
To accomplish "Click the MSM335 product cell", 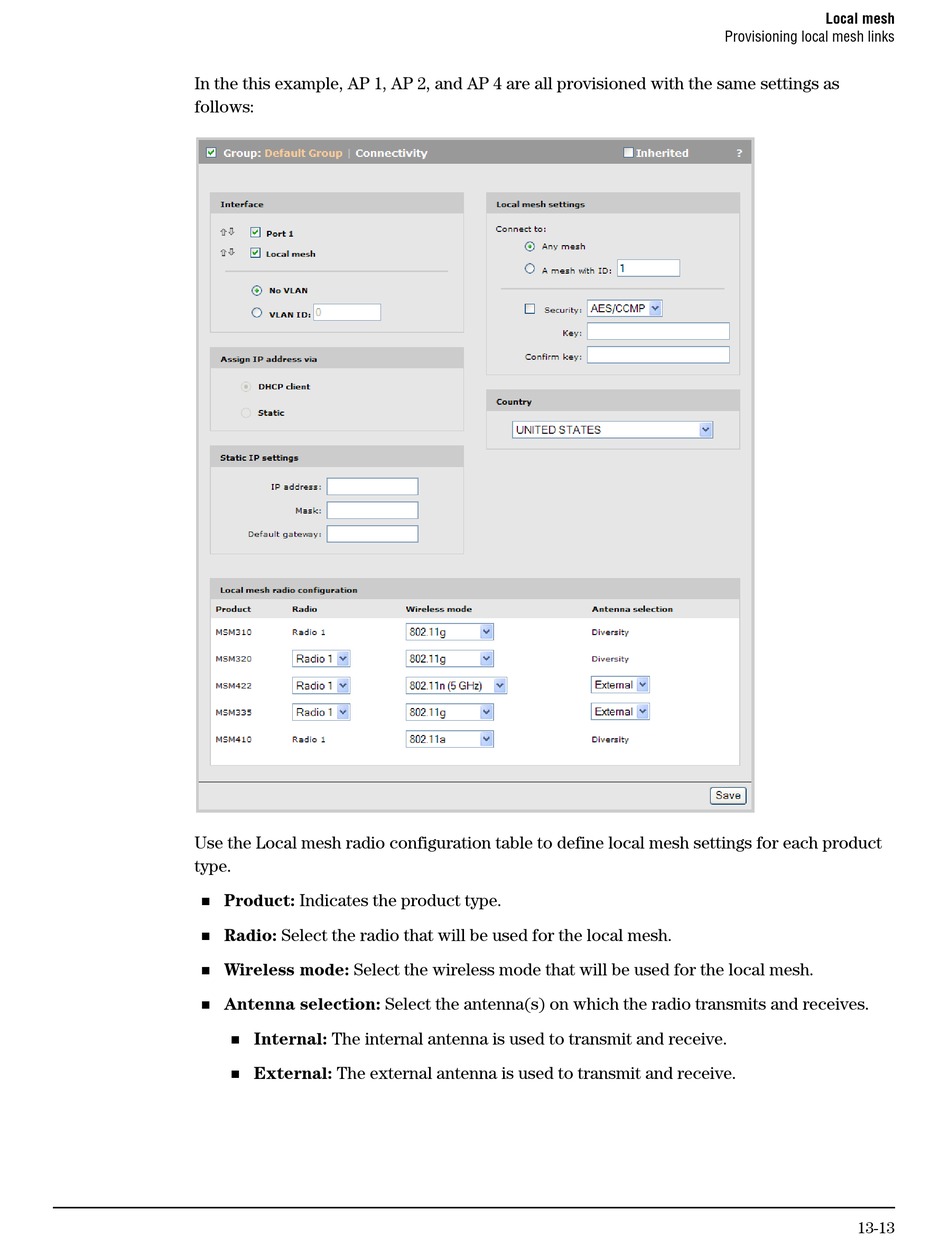I will point(234,713).
